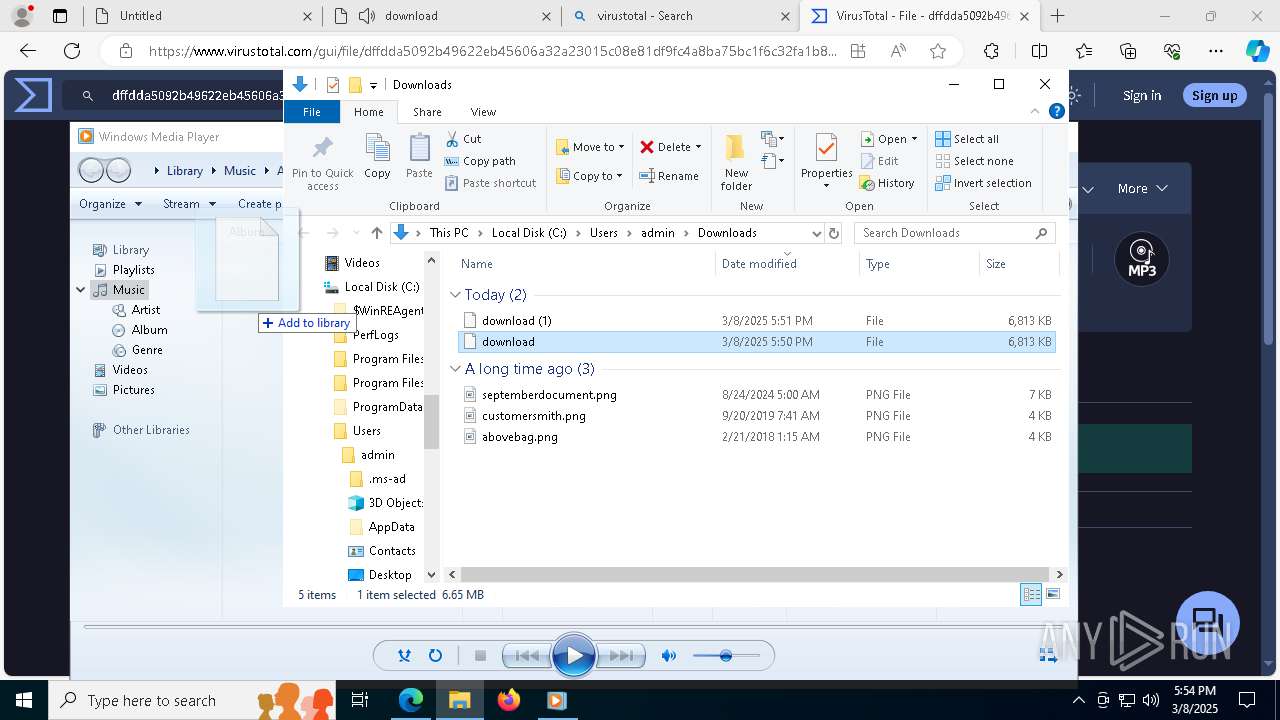
Task: Refresh the Downloads folder view
Action: (x=834, y=233)
